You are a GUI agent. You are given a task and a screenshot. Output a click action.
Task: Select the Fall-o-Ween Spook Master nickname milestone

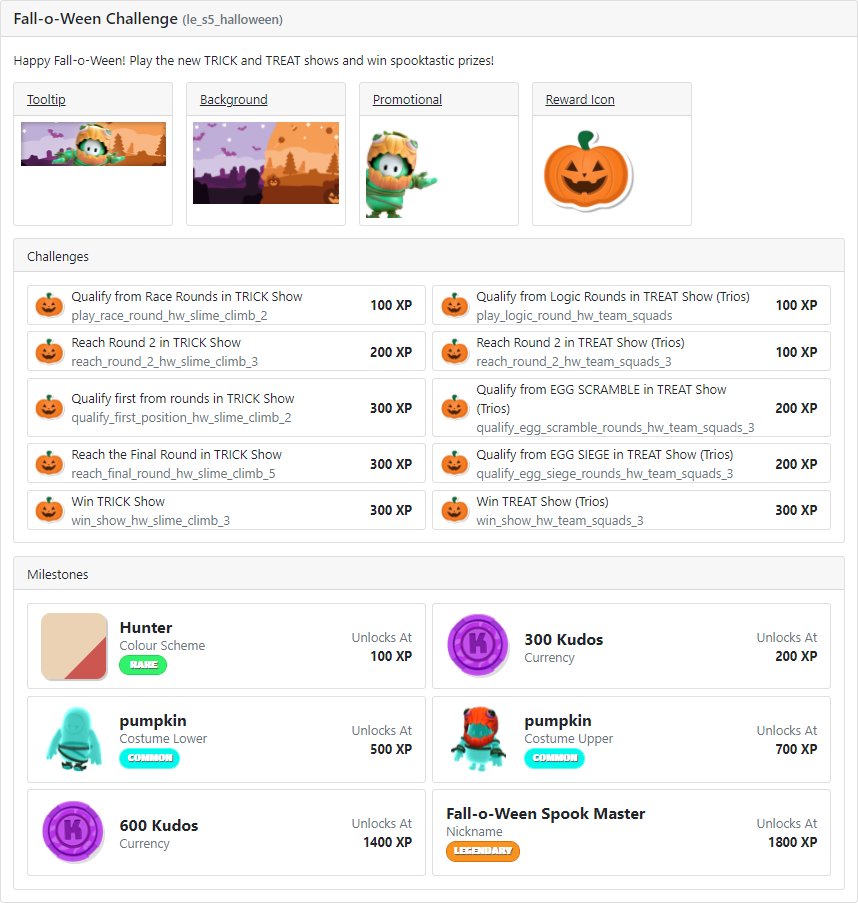(631, 832)
